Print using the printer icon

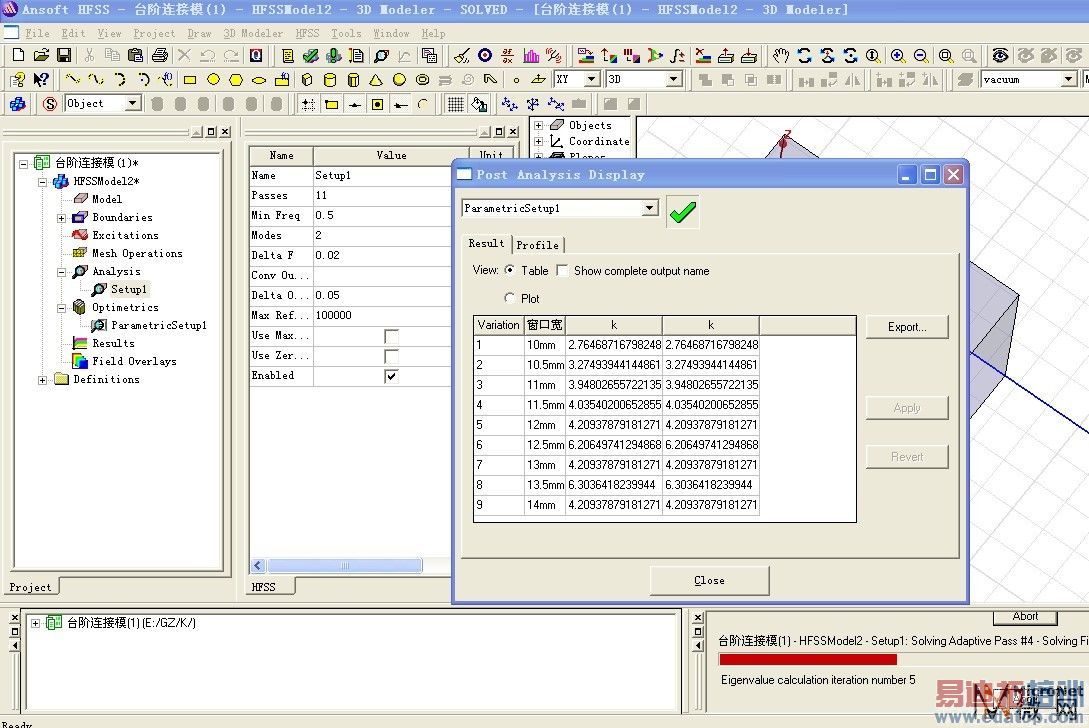click(160, 55)
